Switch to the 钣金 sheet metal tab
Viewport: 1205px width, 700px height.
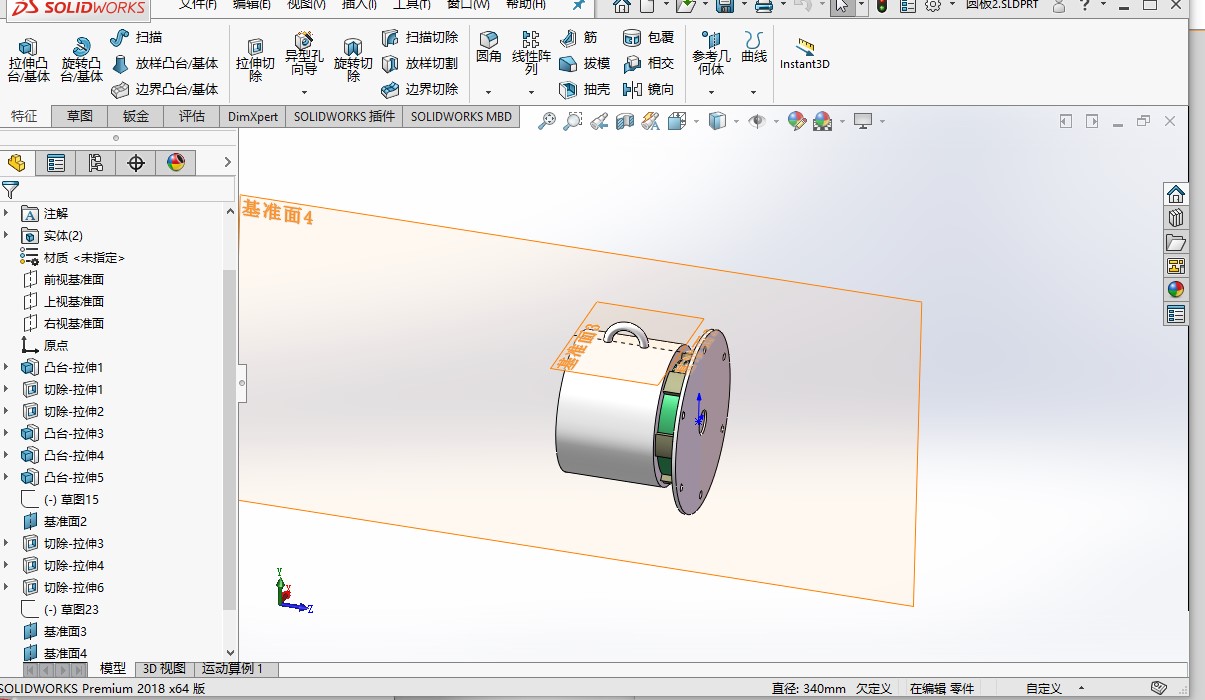(x=136, y=116)
